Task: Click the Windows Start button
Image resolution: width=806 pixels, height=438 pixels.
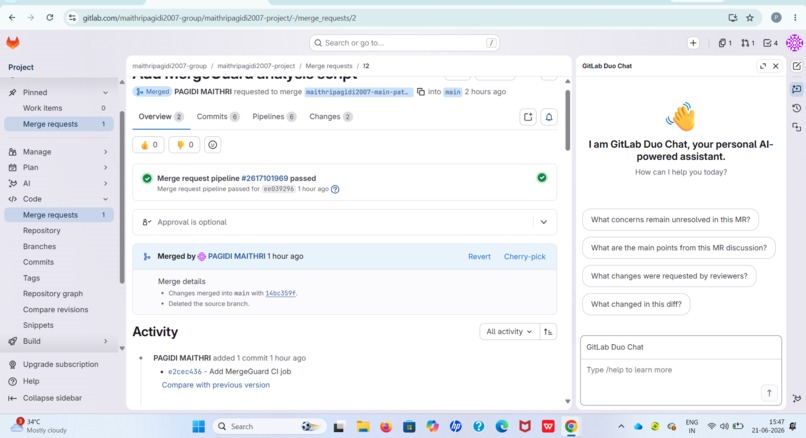Action: [198, 426]
